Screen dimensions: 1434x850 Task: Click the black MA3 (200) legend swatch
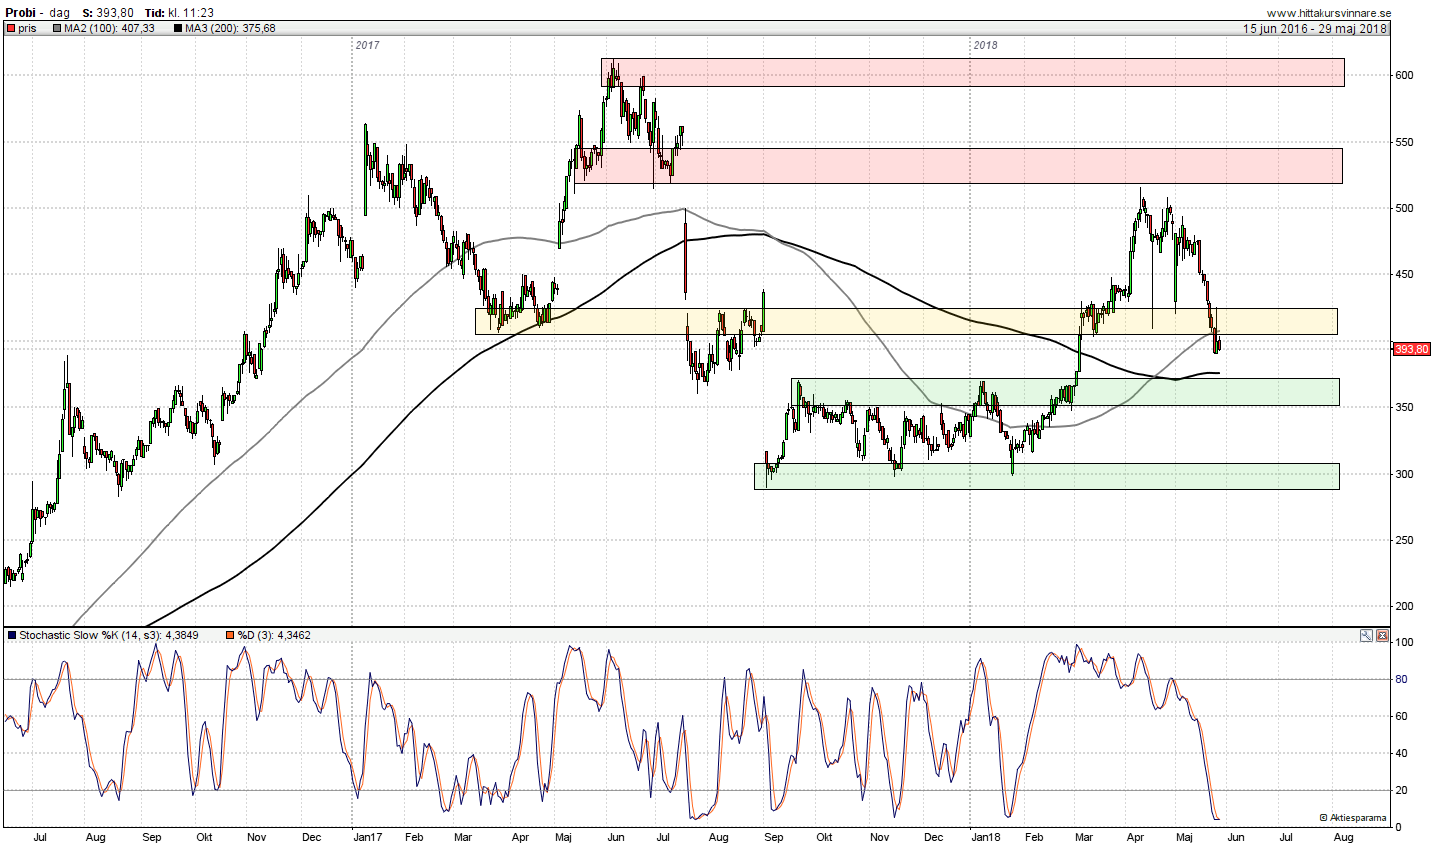[178, 29]
